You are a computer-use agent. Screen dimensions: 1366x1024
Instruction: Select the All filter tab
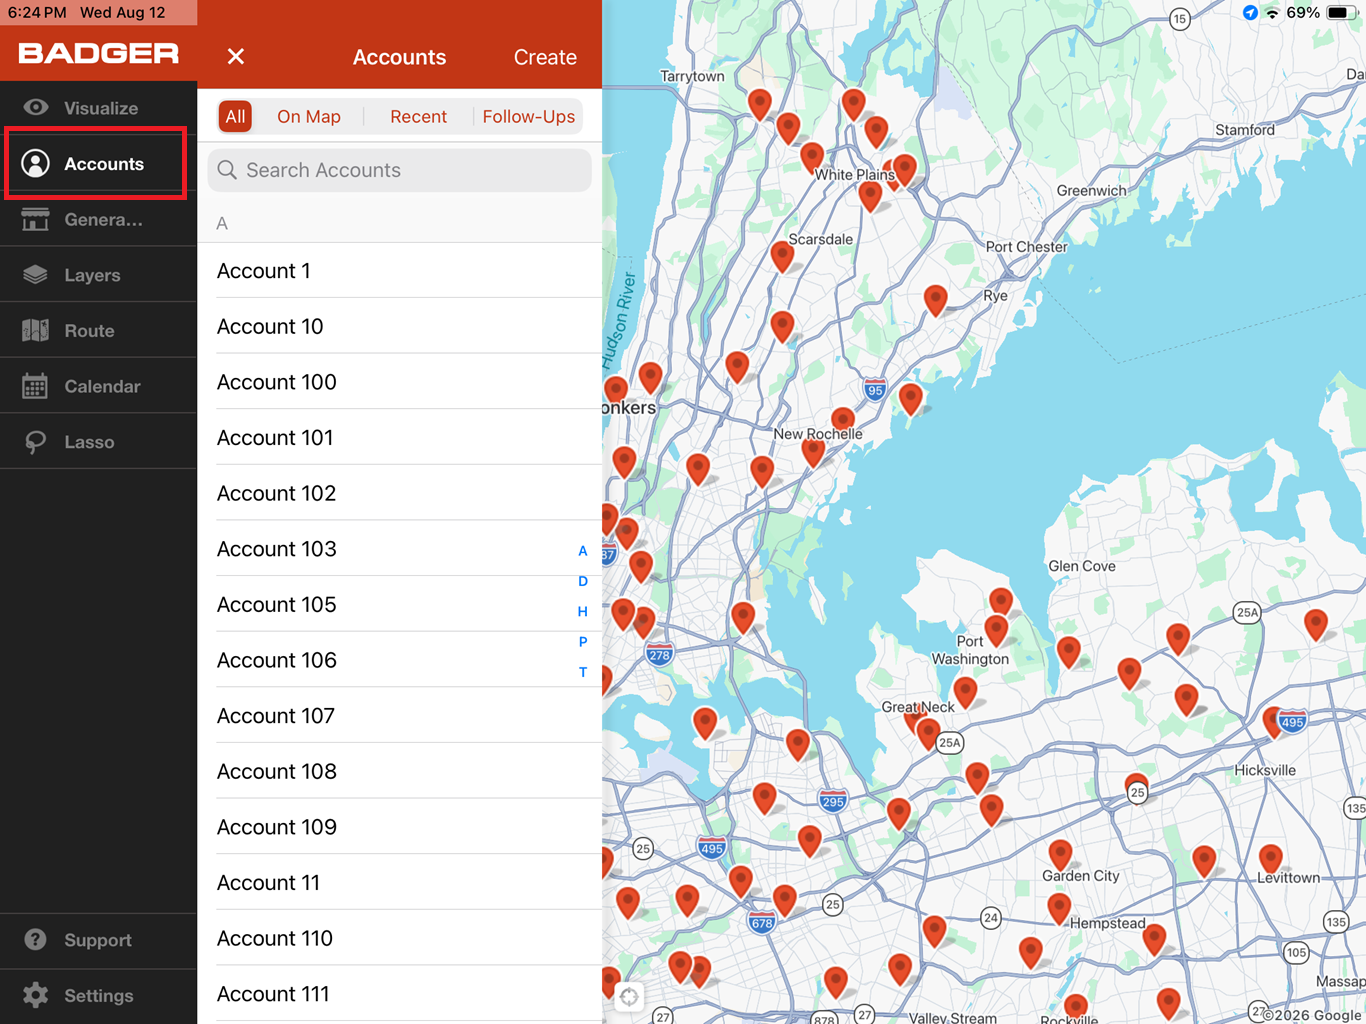(235, 117)
